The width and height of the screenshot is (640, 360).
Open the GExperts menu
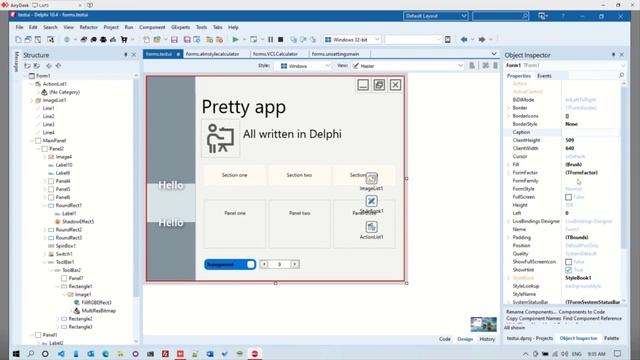coord(180,27)
